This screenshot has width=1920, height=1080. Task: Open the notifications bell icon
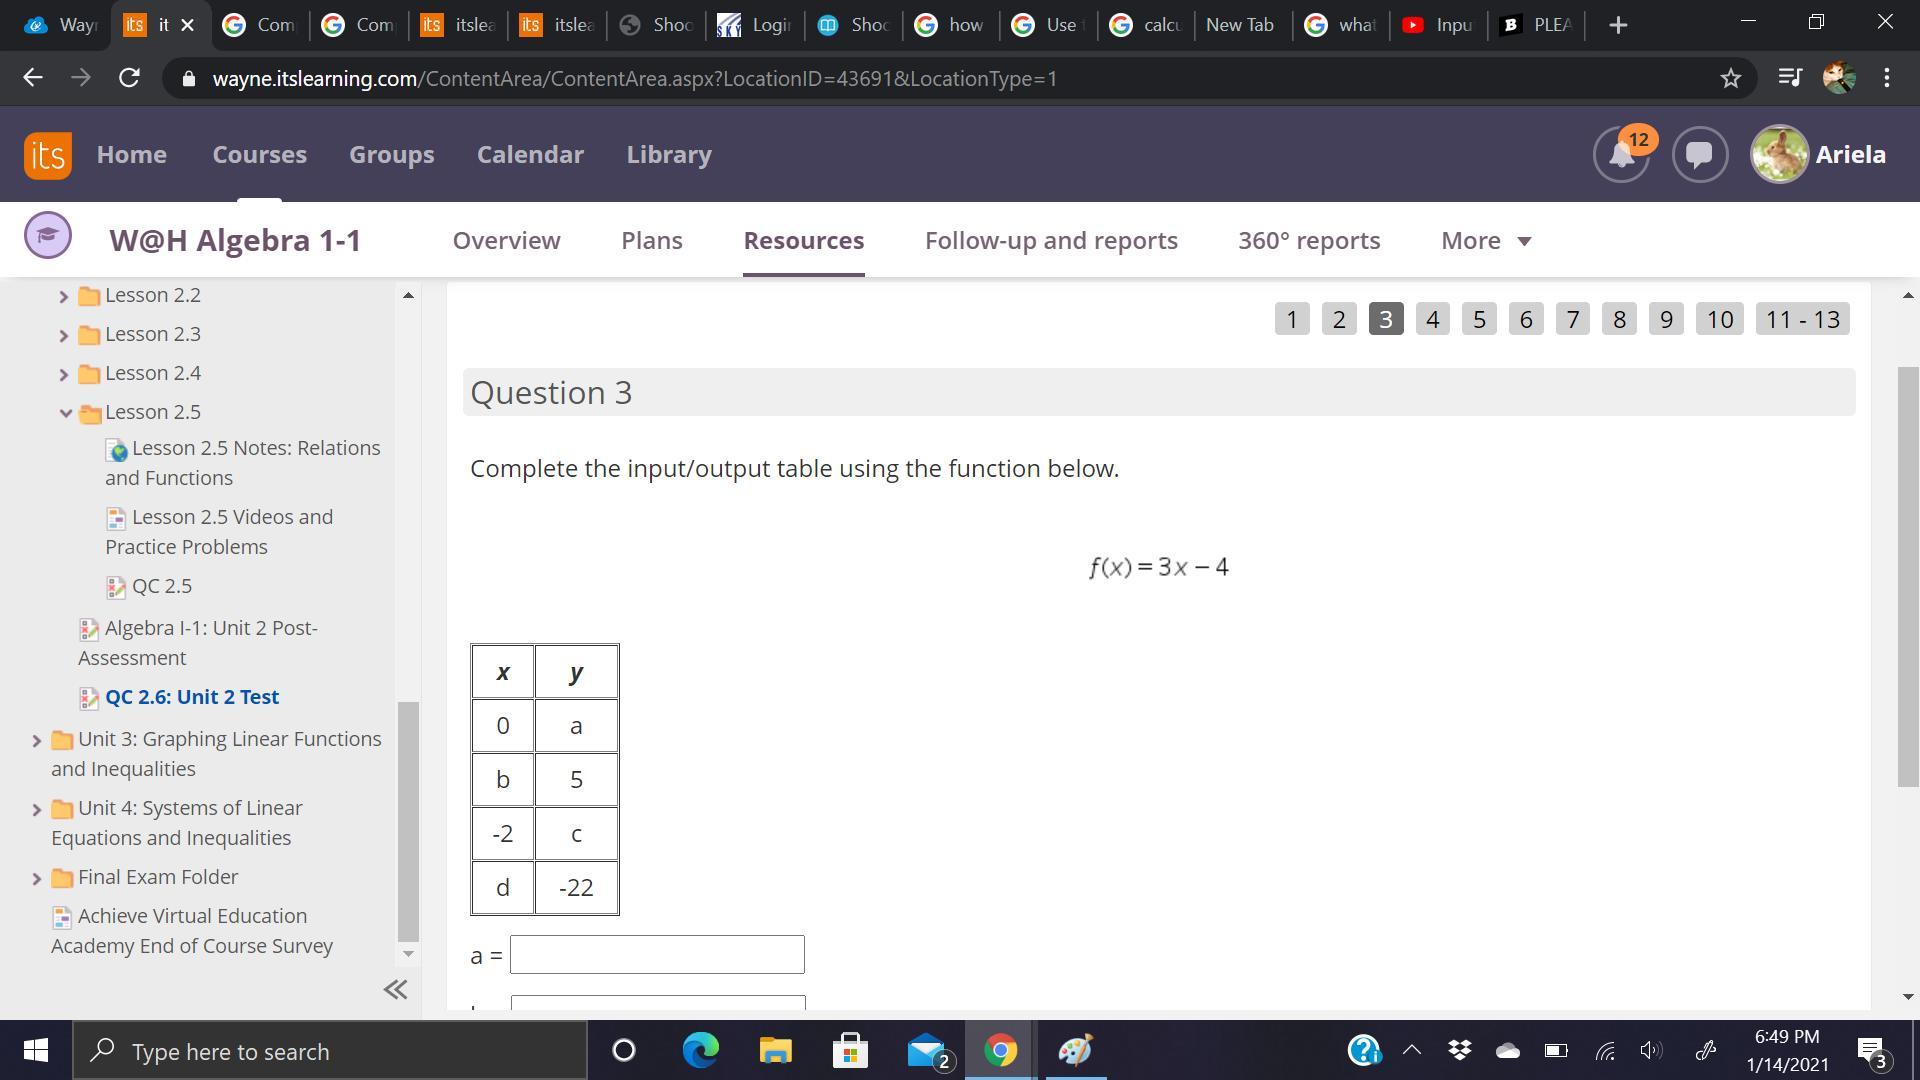click(1620, 155)
